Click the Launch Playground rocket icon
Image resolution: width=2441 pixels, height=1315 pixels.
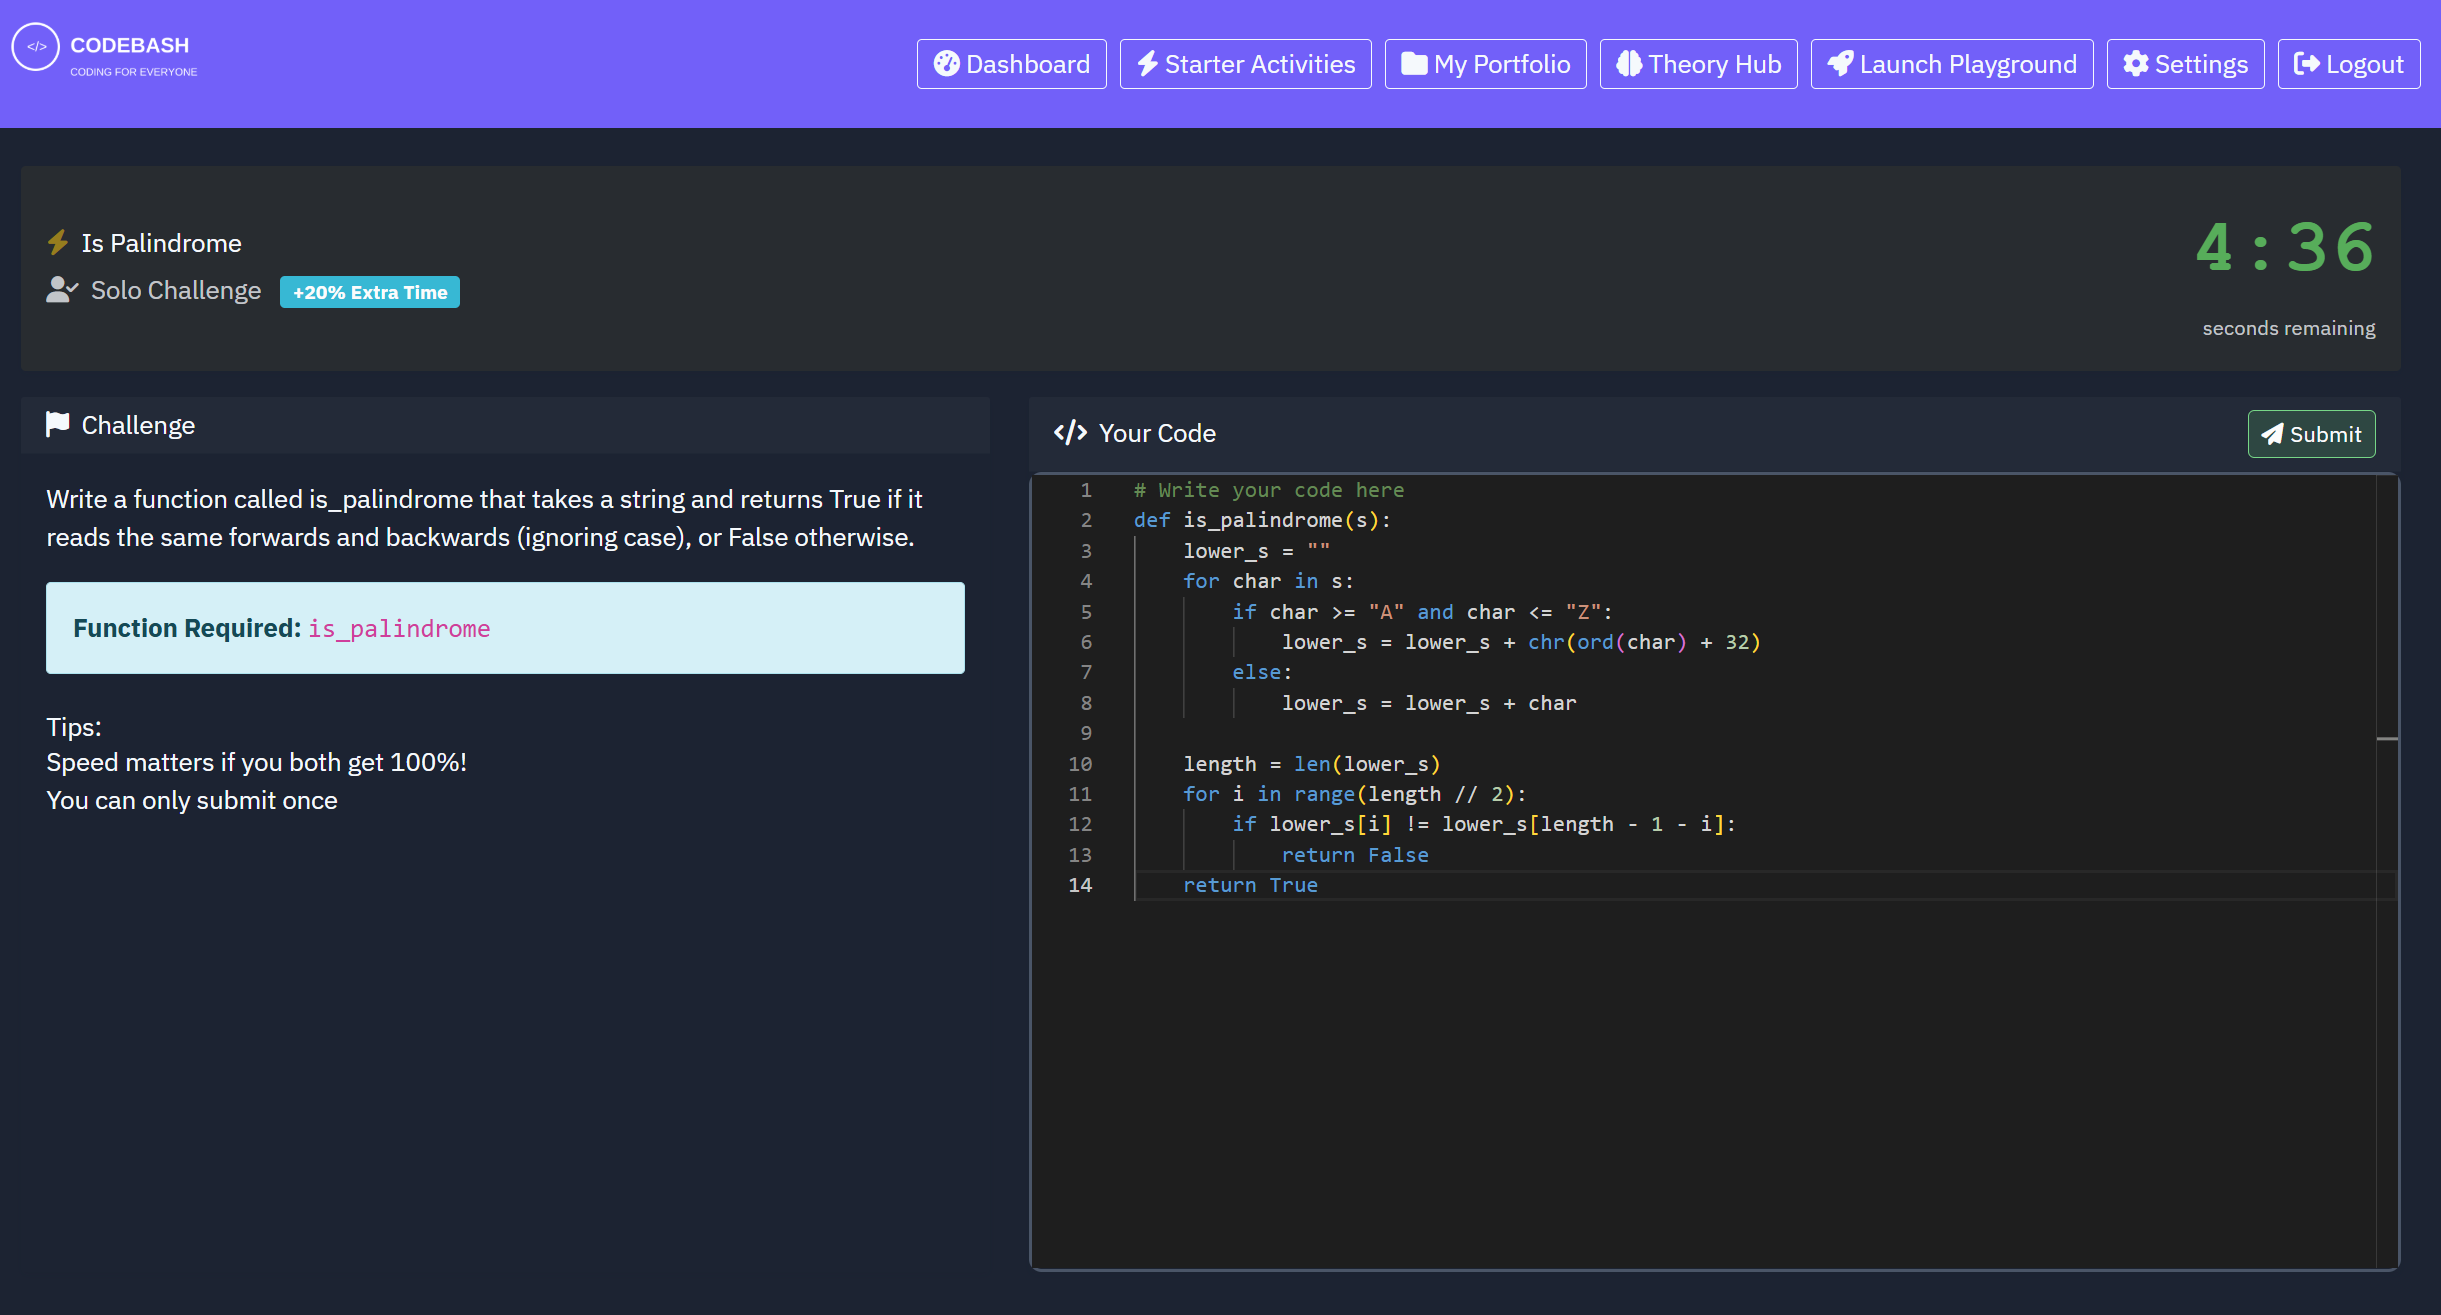click(x=1840, y=64)
